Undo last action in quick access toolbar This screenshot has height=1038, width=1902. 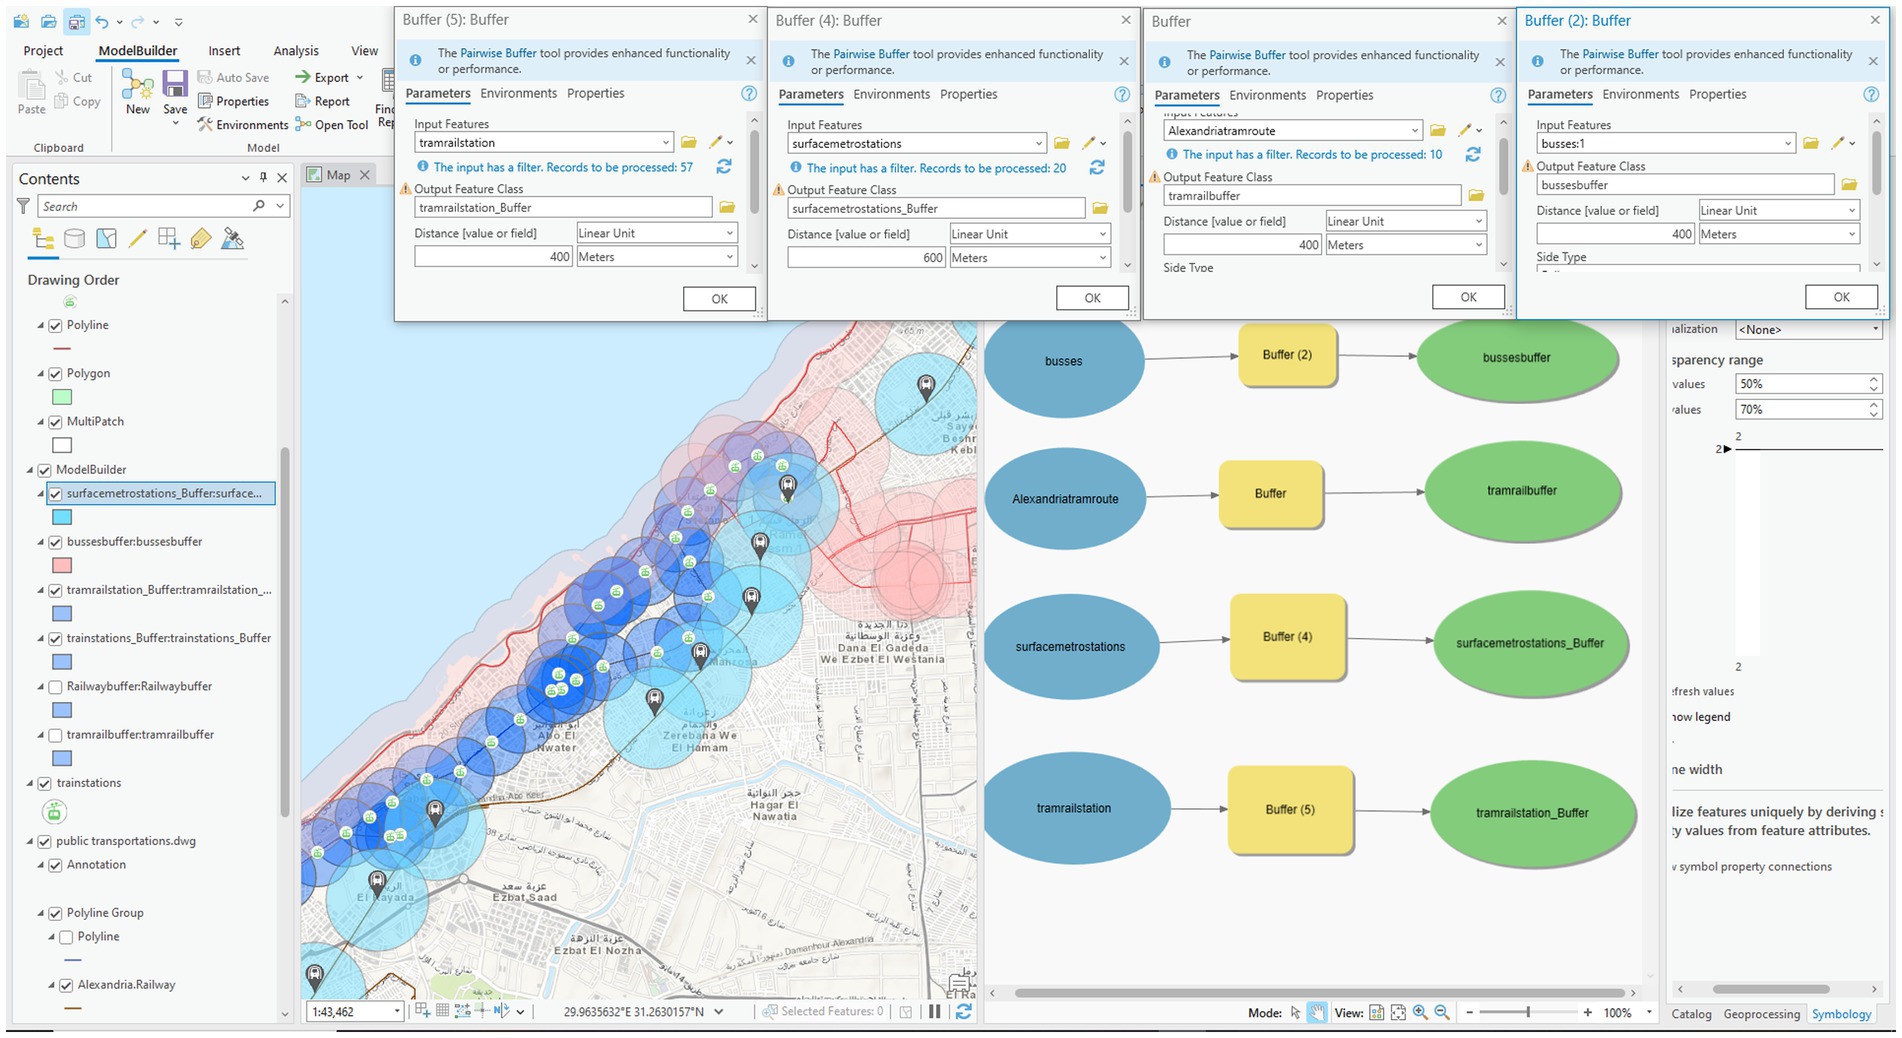pyautogui.click(x=102, y=21)
